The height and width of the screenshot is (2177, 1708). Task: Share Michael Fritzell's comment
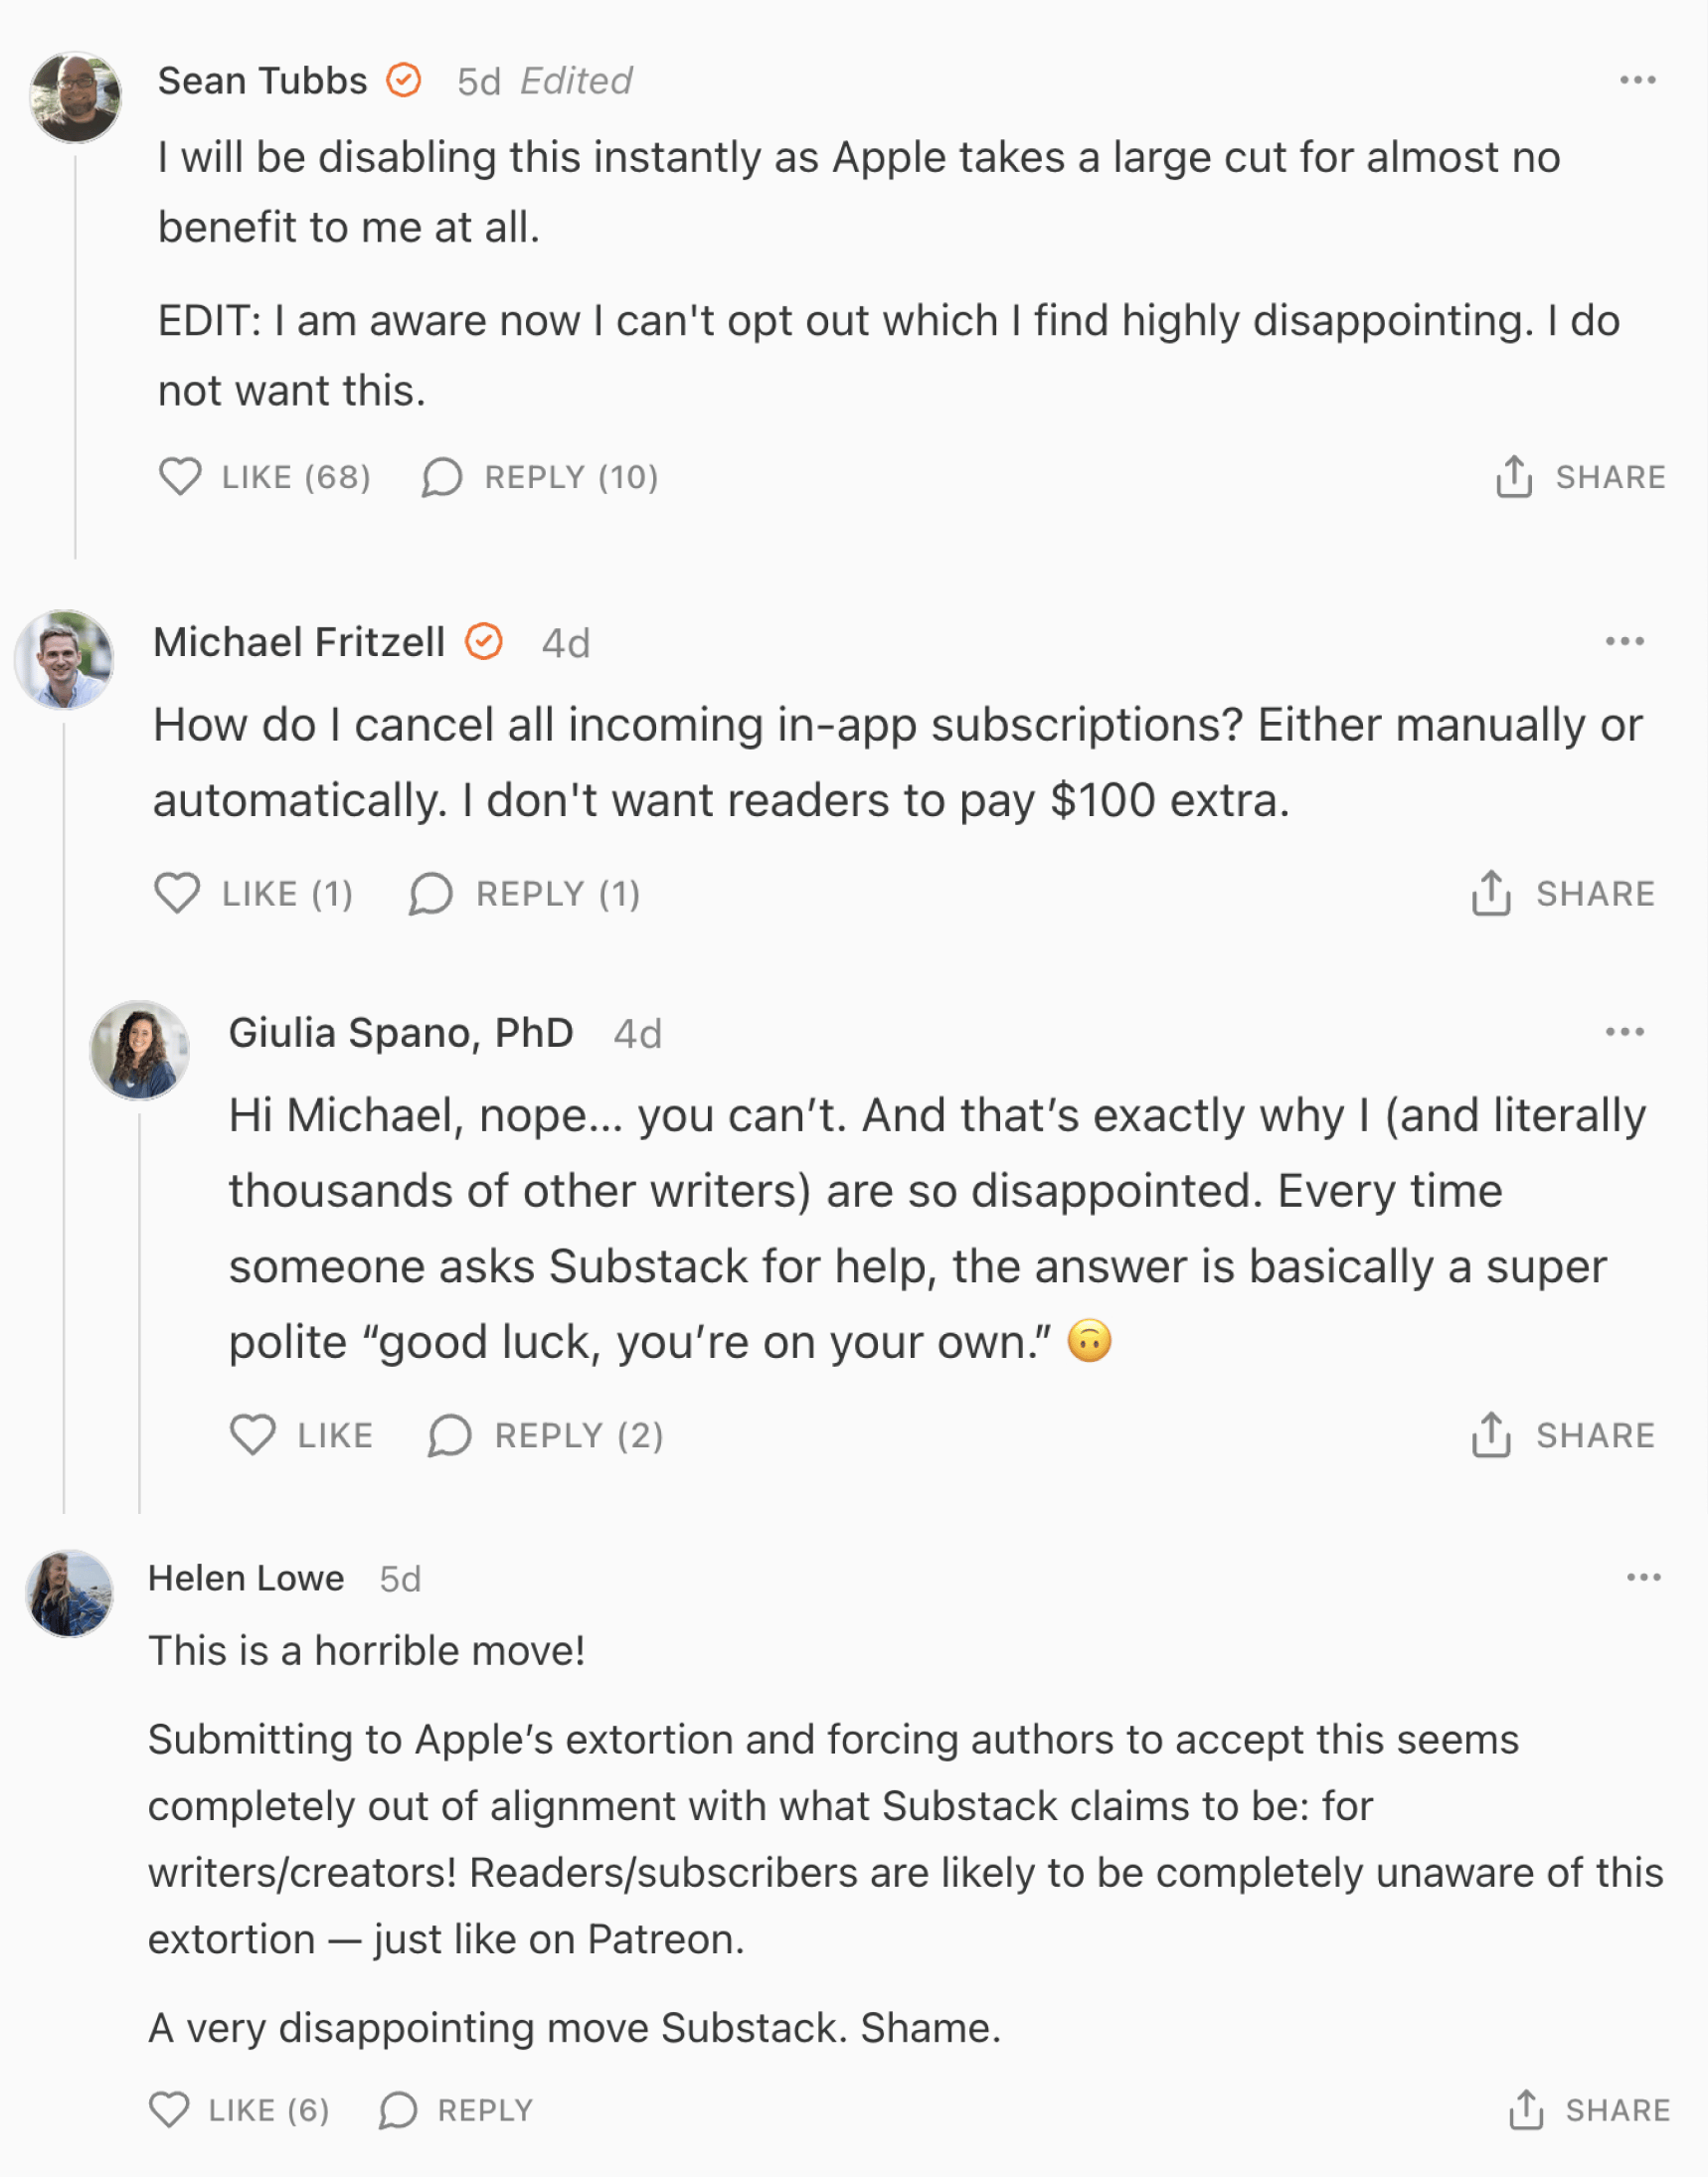click(x=1562, y=893)
